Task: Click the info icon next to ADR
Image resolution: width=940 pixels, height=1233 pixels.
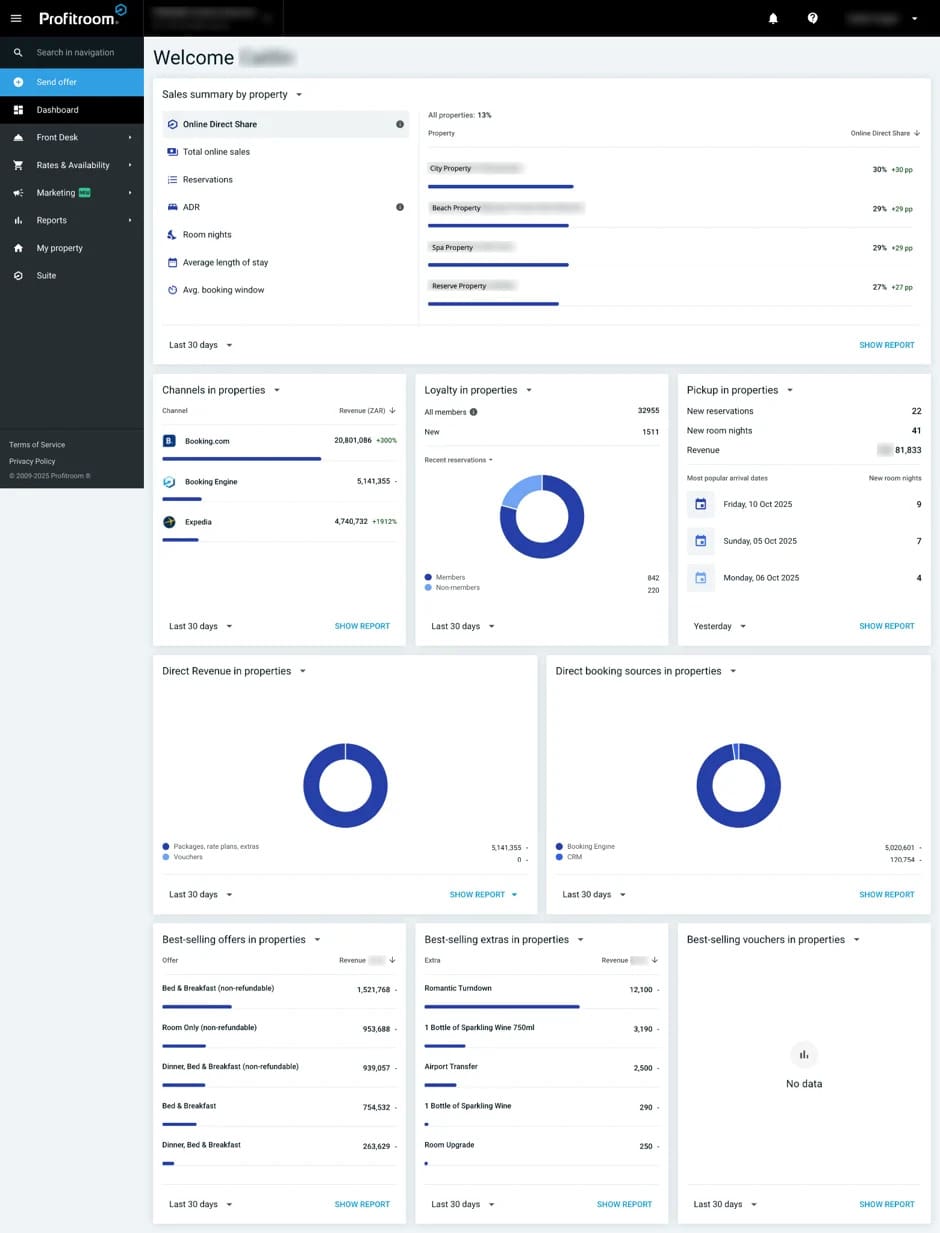Action: pos(400,207)
